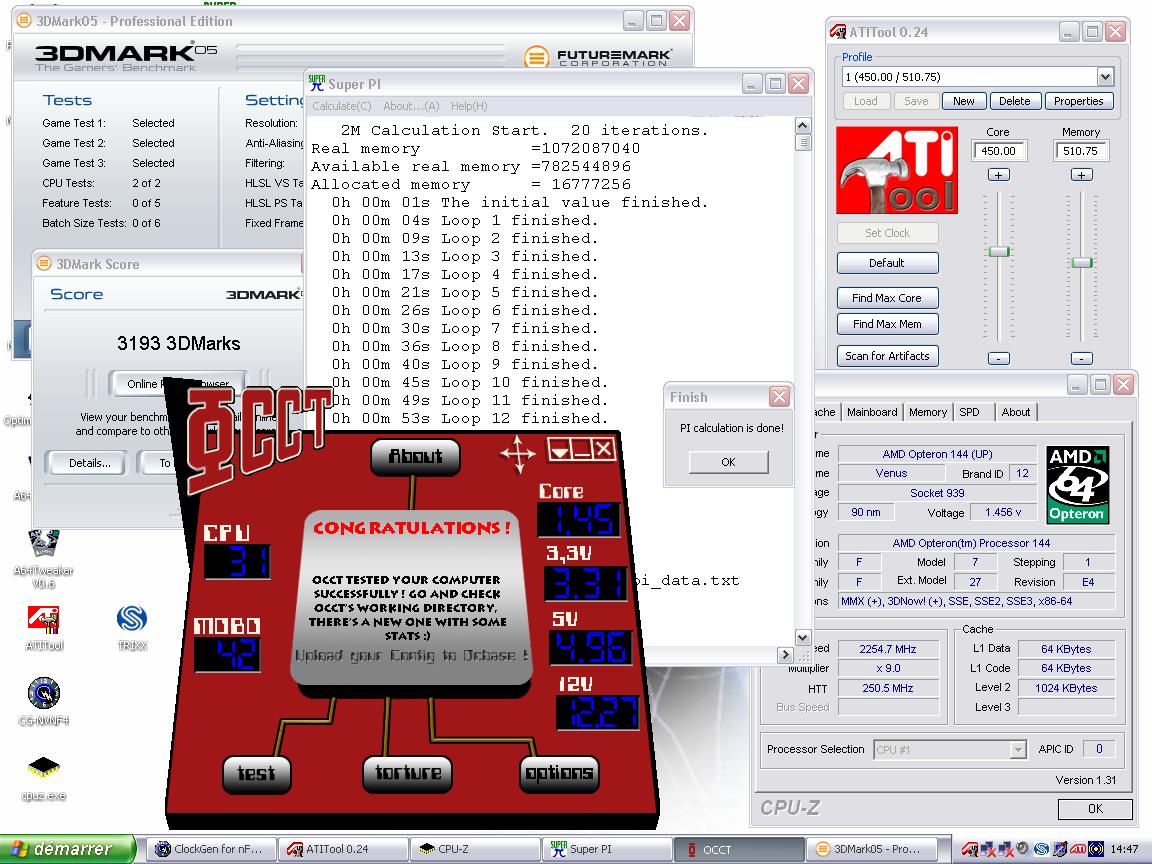Click Details button in 3DMark Score window

click(x=90, y=463)
